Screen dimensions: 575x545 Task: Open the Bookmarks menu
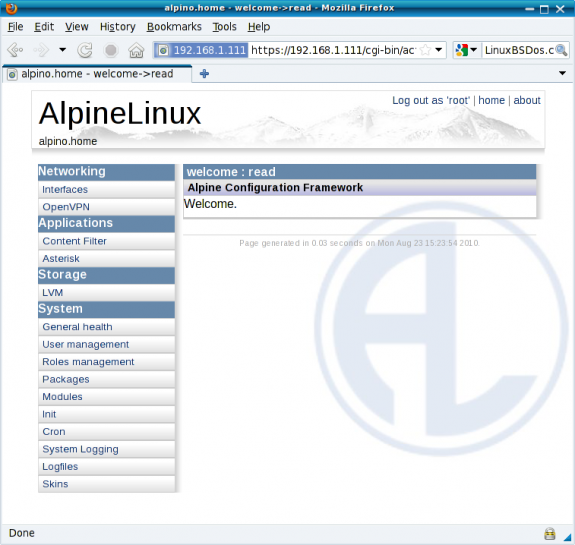[174, 27]
